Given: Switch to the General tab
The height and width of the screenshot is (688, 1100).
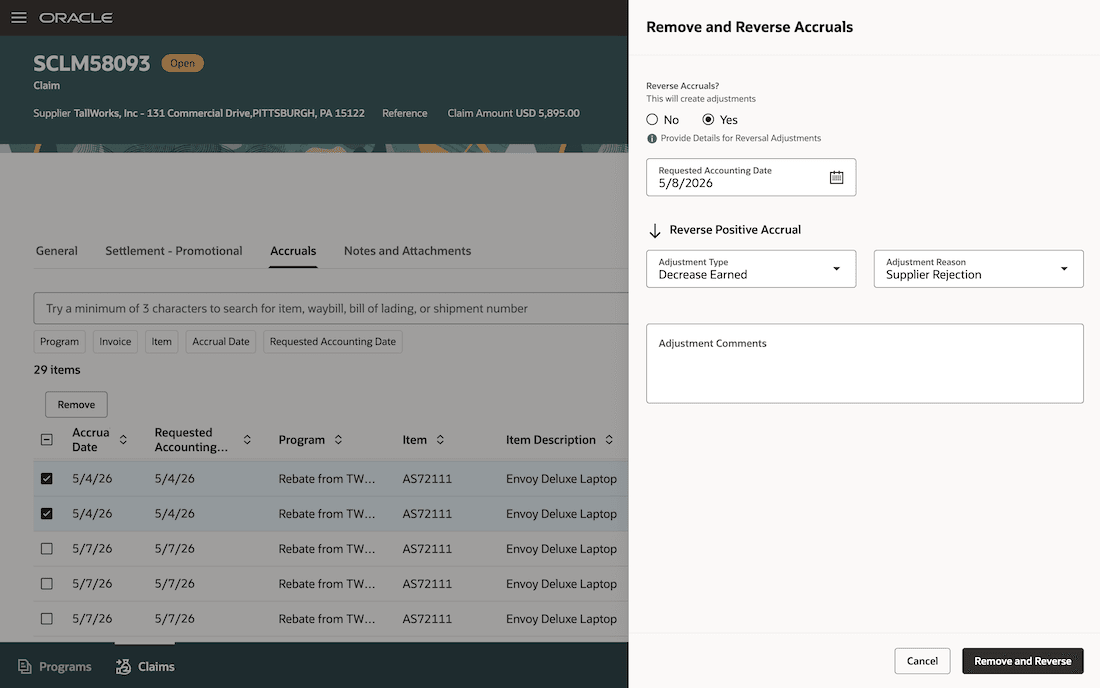Looking at the screenshot, I should [x=57, y=250].
